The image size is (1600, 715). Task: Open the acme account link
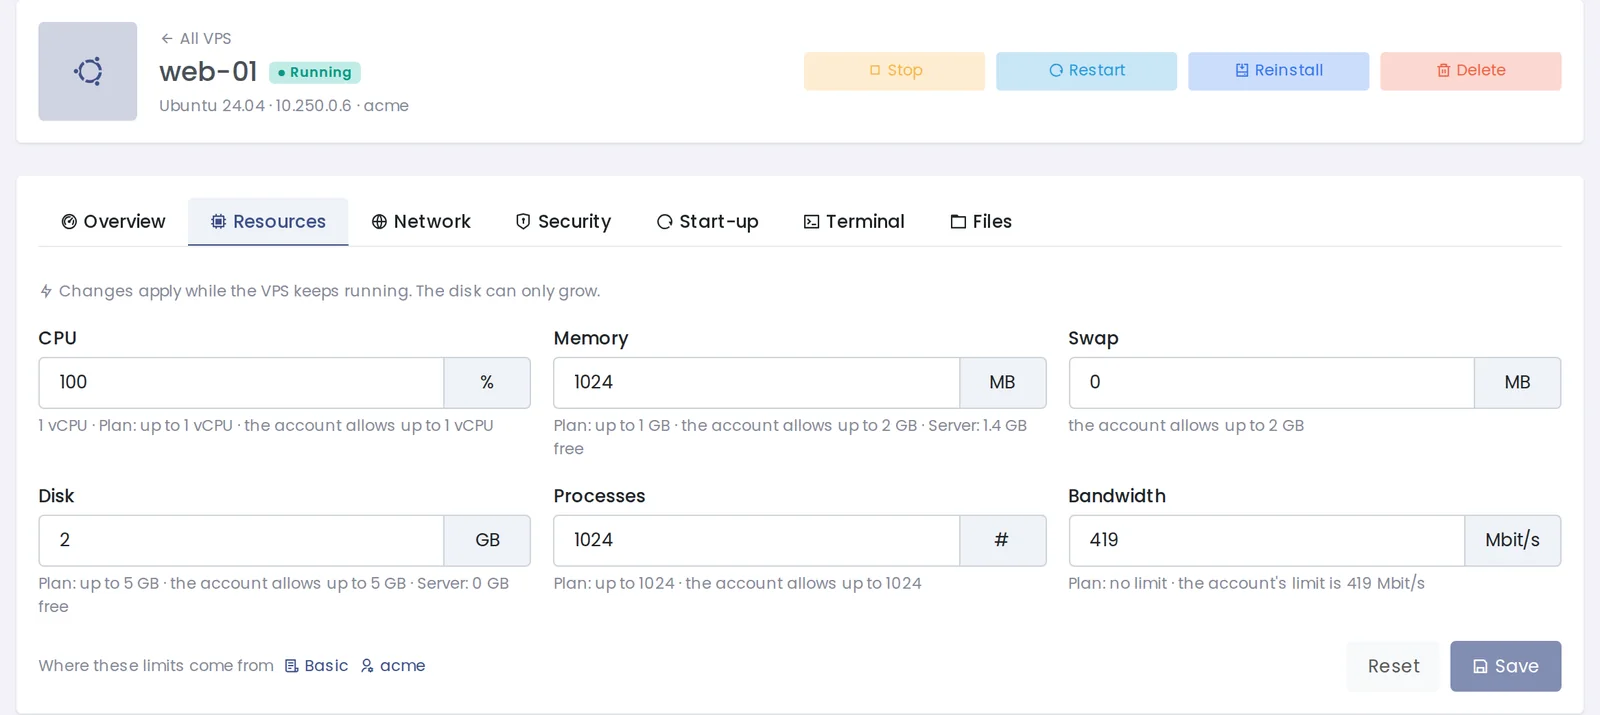tap(393, 666)
